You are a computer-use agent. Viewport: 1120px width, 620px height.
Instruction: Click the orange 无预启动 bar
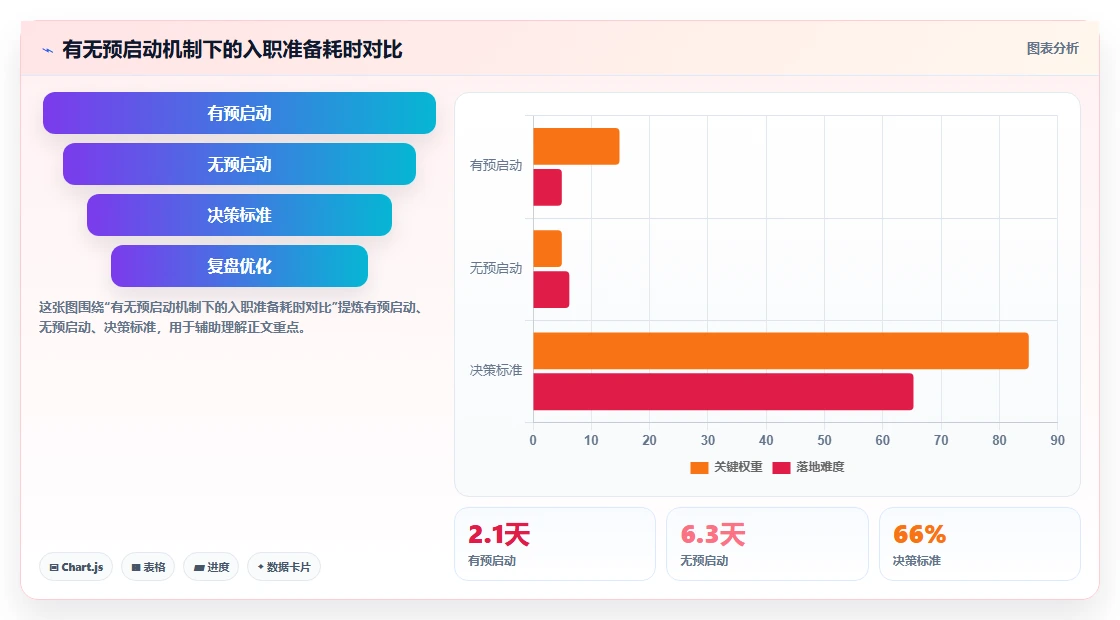548,249
